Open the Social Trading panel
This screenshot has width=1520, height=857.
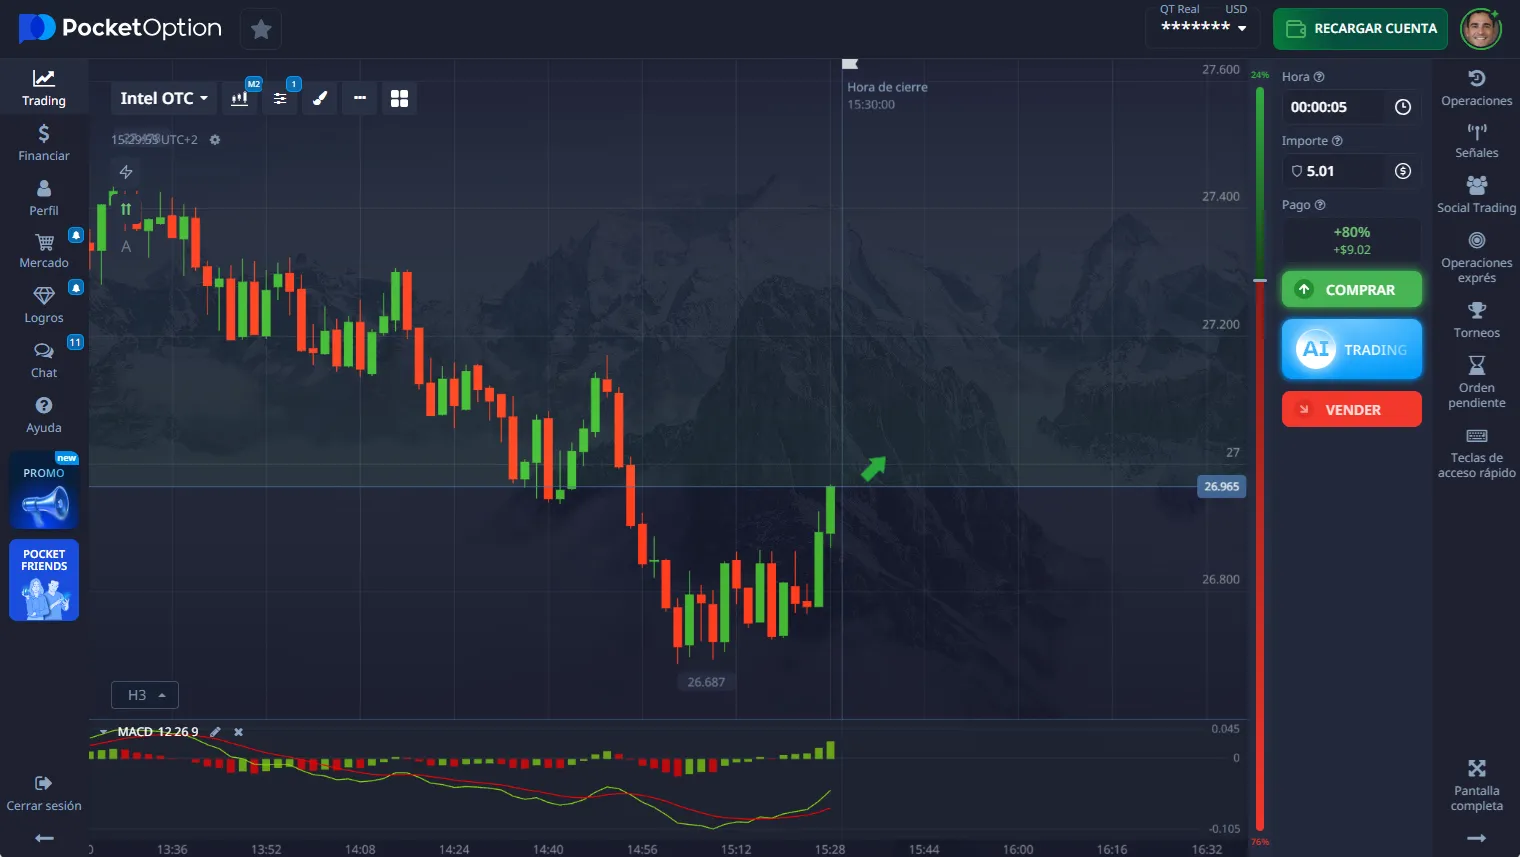coord(1477,195)
